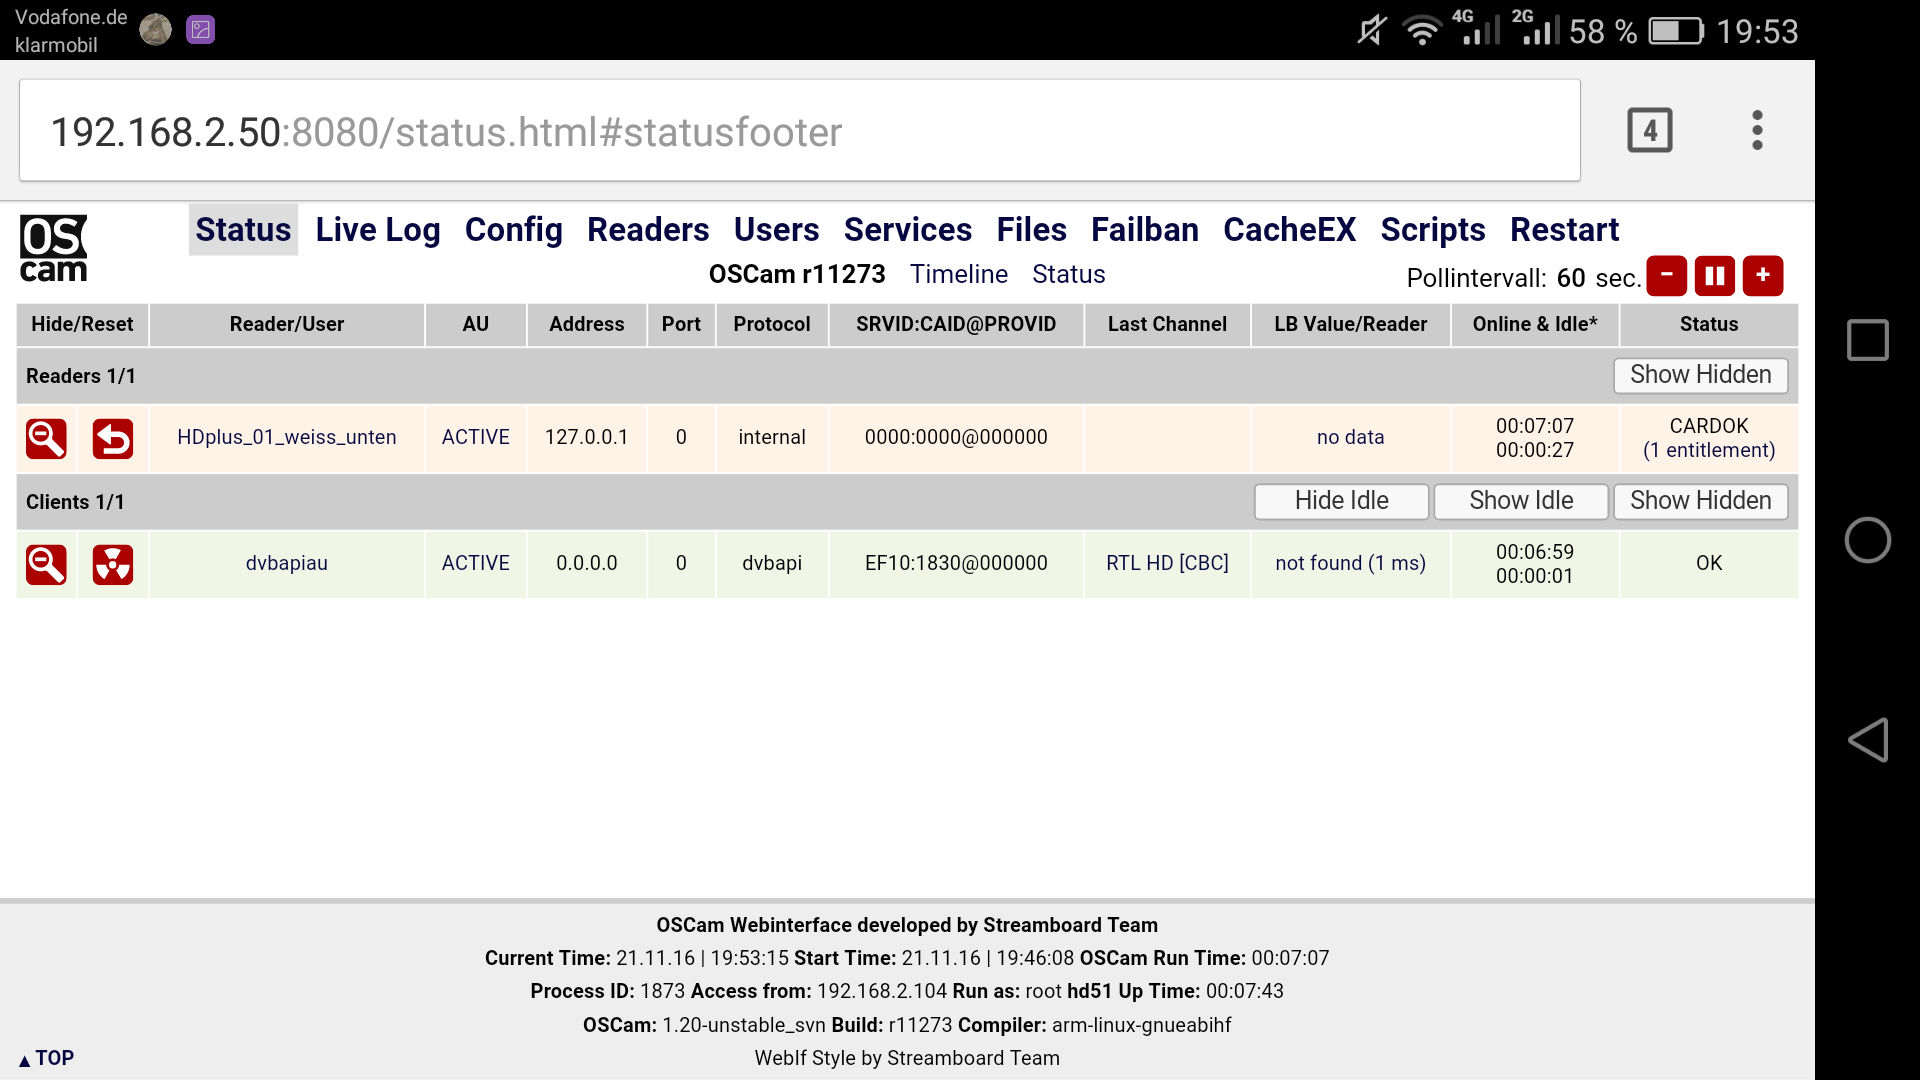
Task: Open the Timeline link
Action: 958,274
